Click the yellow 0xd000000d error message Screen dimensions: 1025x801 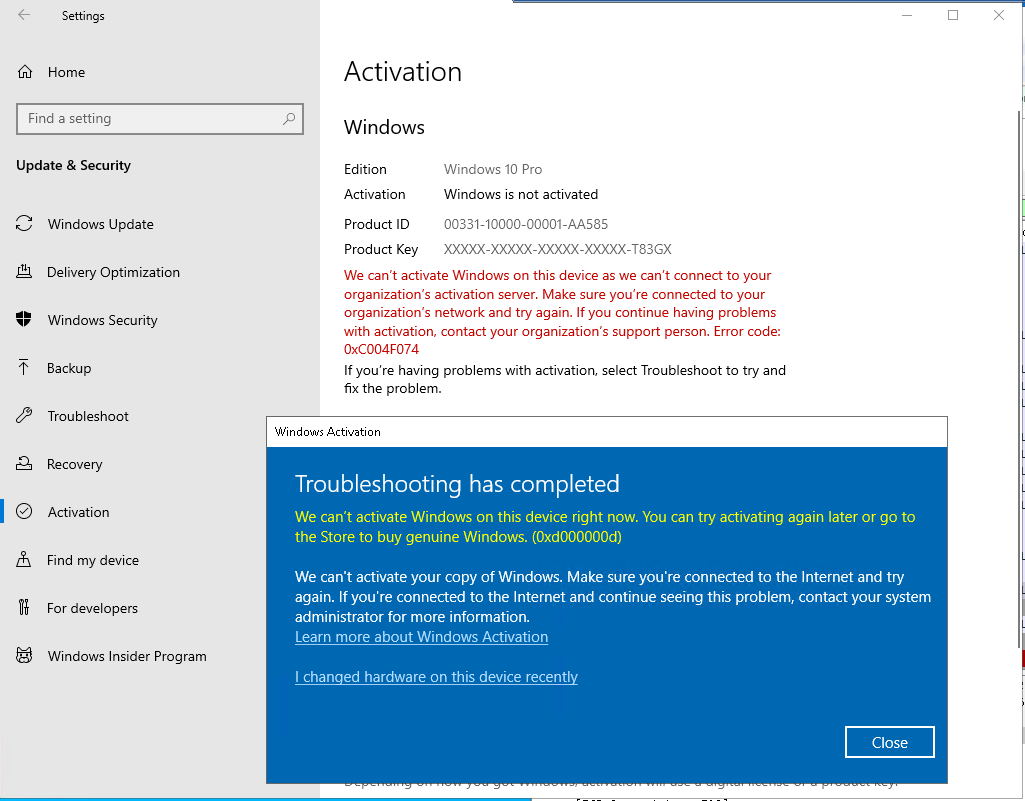click(605, 527)
